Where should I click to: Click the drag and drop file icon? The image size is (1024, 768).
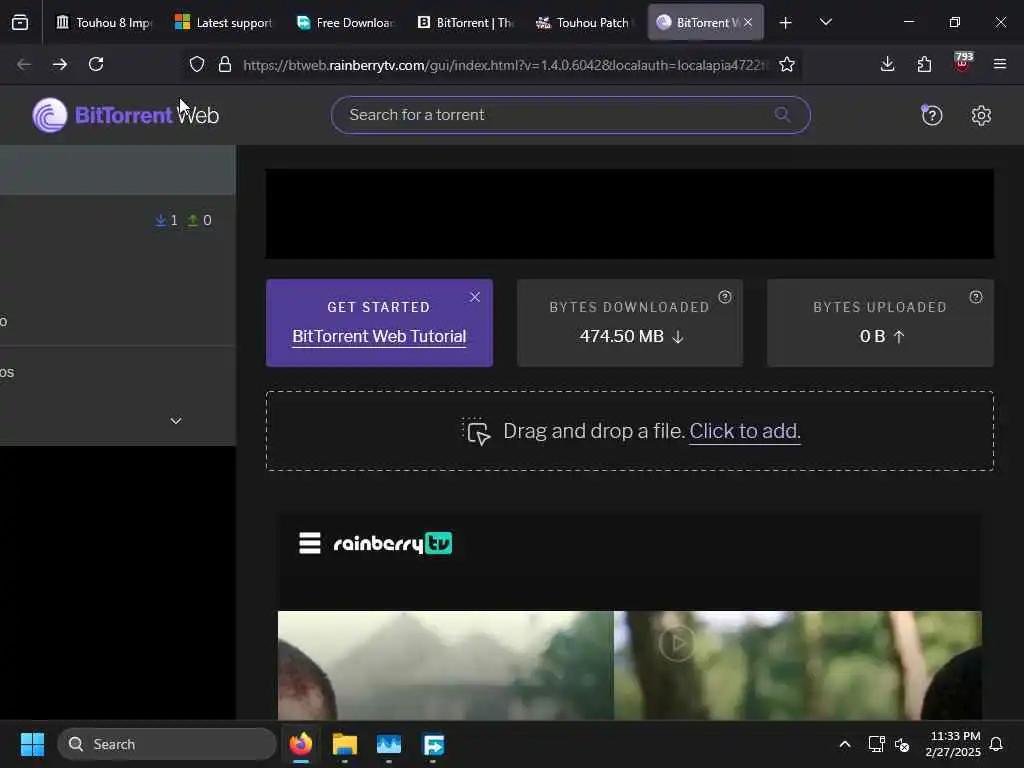(x=477, y=432)
